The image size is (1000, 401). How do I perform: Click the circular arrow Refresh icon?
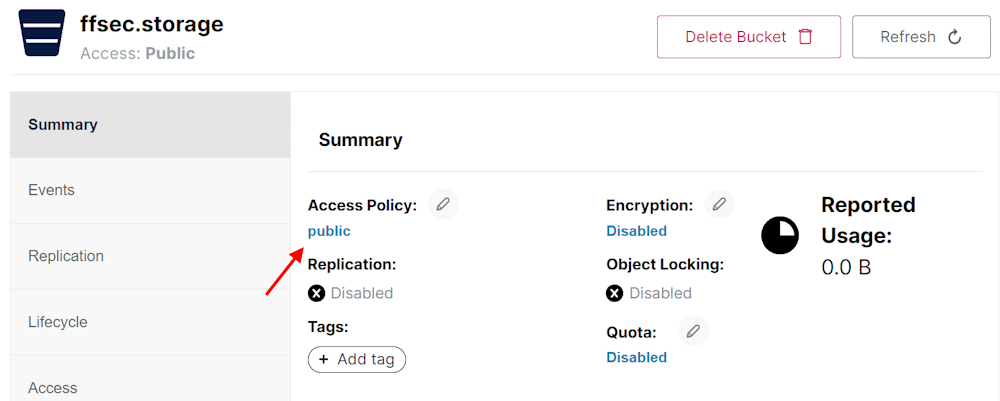(954, 37)
